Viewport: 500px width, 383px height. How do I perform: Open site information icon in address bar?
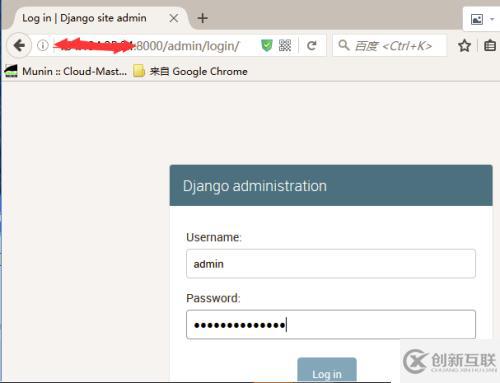tap(43, 45)
